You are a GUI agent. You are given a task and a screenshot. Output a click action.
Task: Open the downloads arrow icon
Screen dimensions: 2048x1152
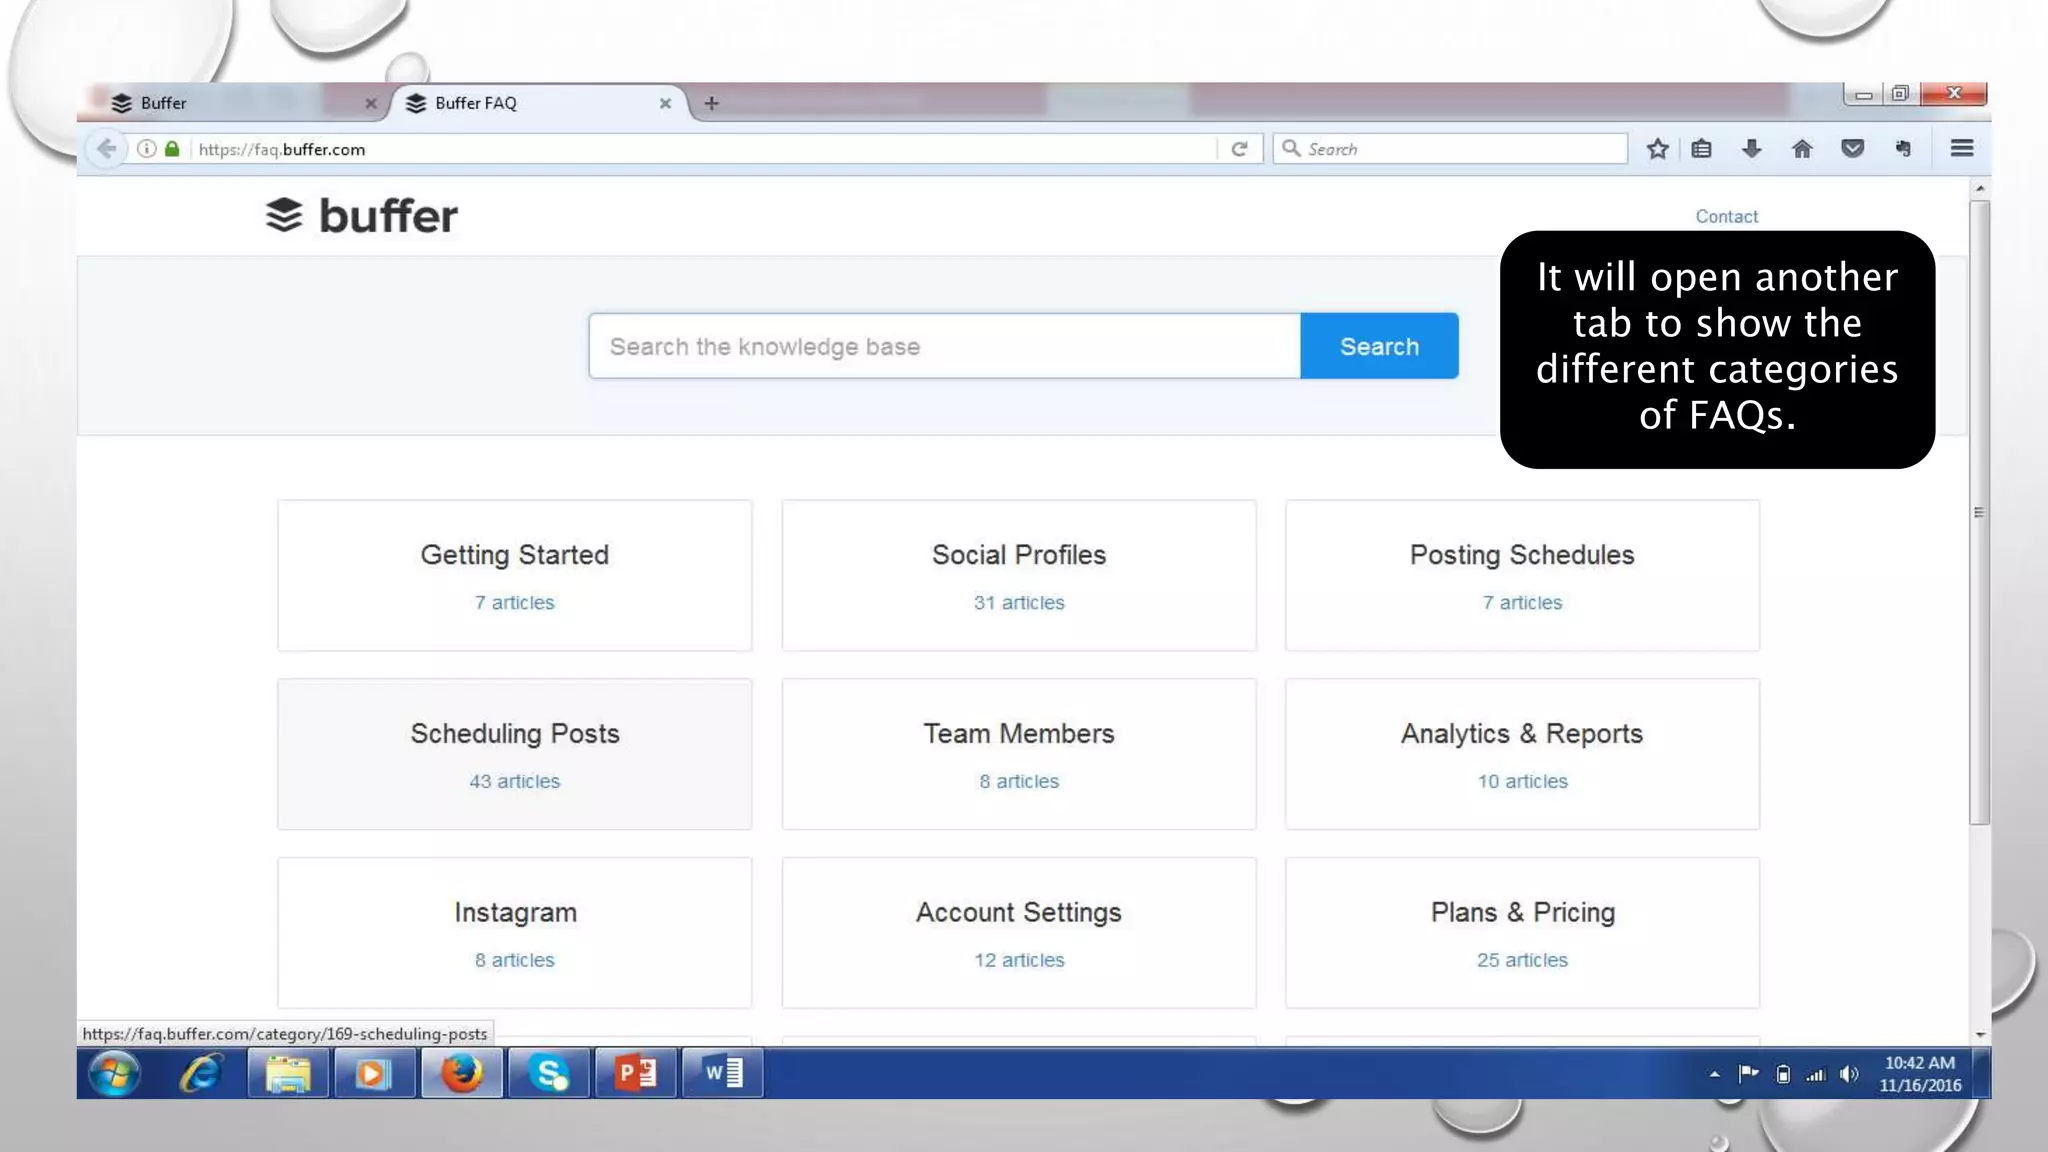click(1751, 149)
